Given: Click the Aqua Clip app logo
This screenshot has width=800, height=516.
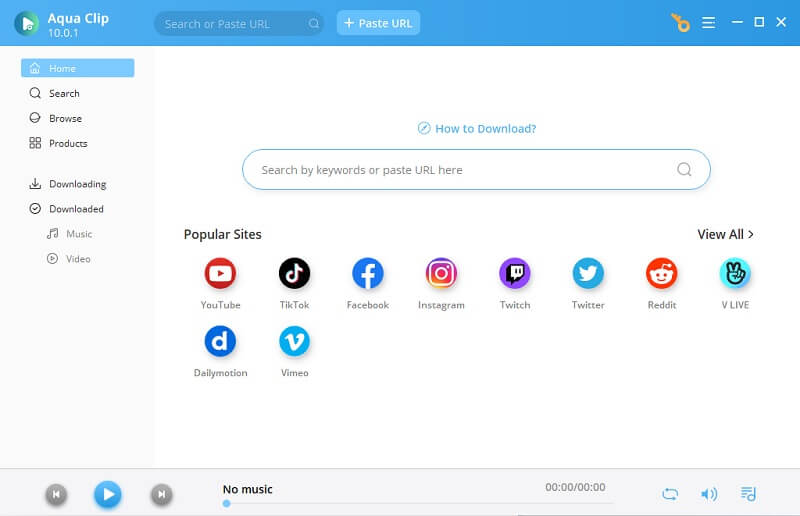Looking at the screenshot, I should click(27, 23).
